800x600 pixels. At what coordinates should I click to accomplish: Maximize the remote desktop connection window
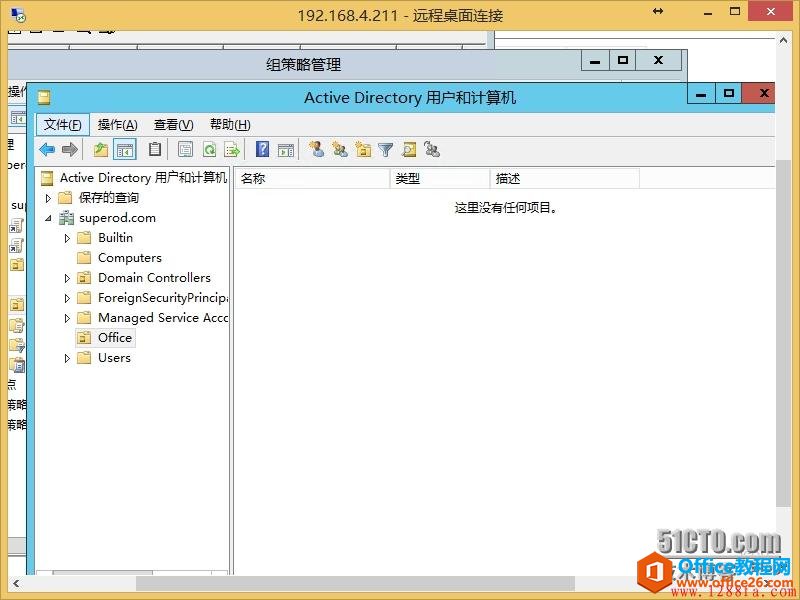[x=735, y=12]
